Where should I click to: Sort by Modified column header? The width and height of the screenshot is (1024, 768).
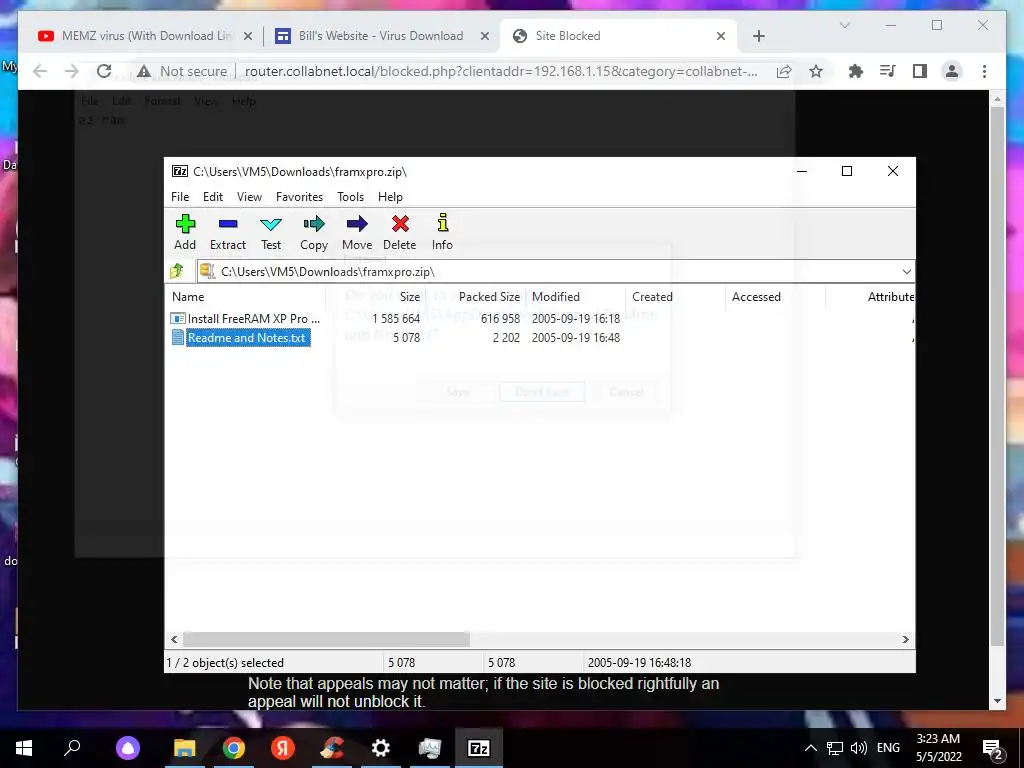tap(575, 296)
